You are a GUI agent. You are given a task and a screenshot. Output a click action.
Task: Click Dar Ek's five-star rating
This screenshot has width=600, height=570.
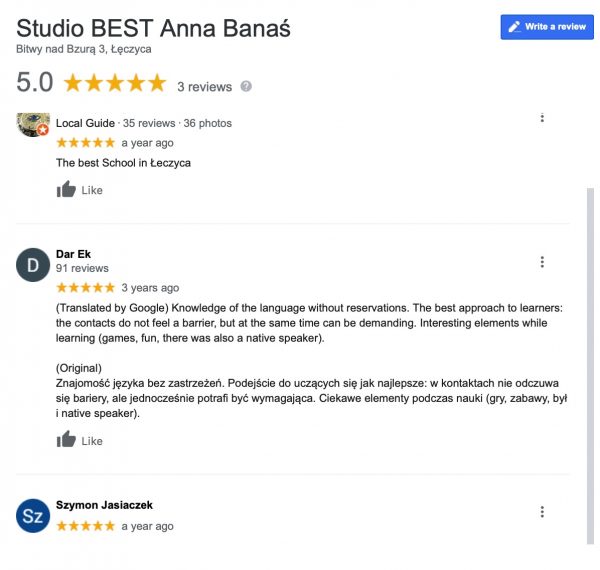(85, 288)
